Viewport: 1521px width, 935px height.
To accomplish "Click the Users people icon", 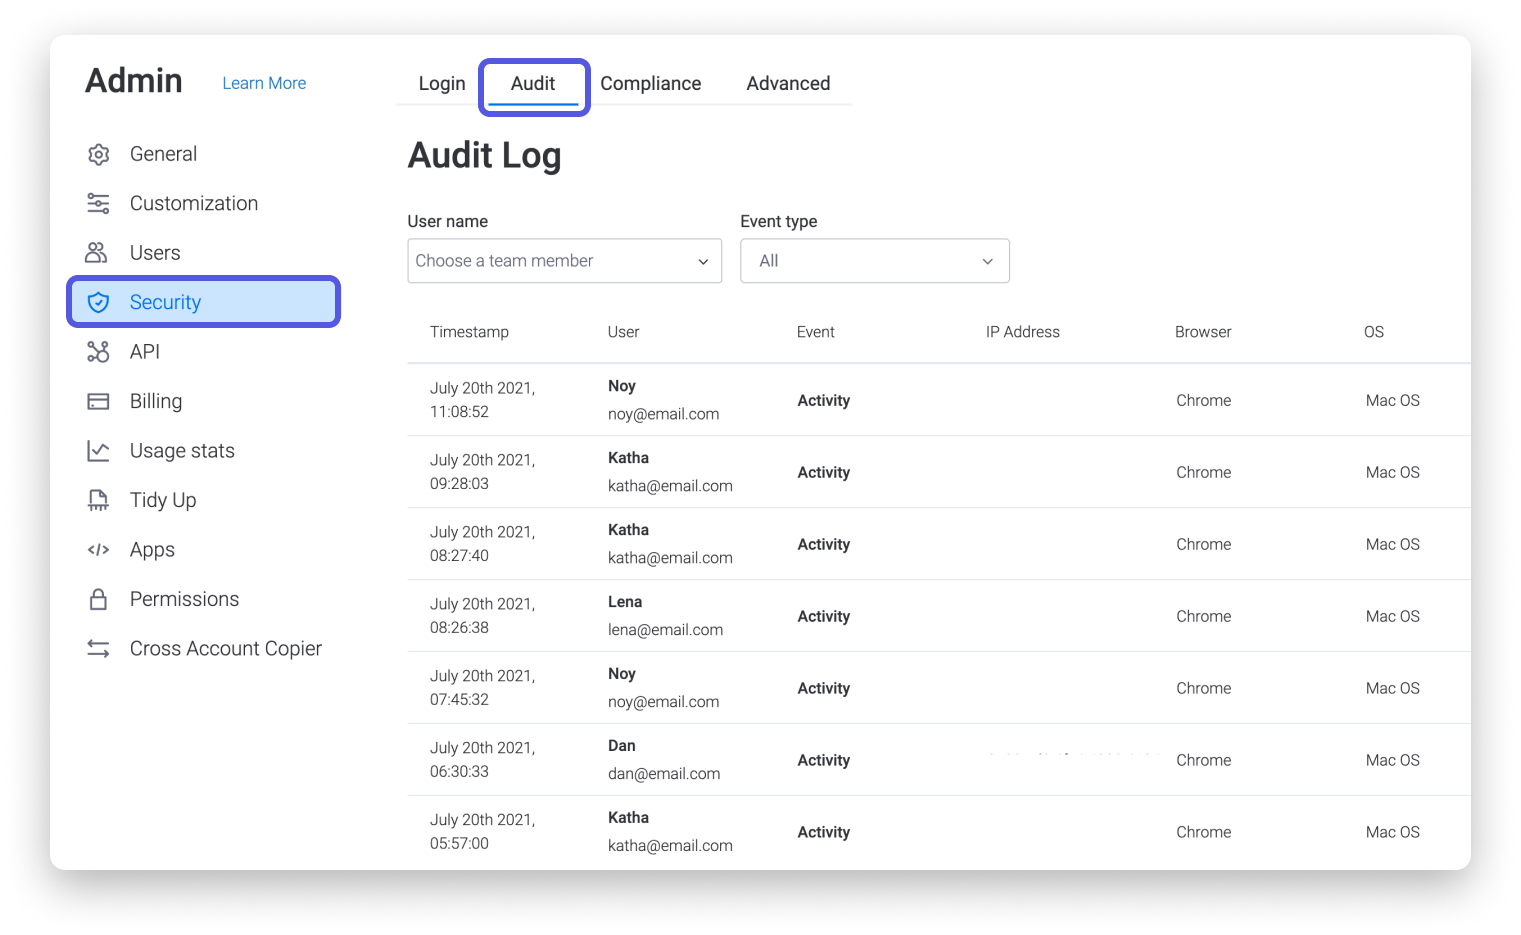I will pyautogui.click(x=97, y=253).
